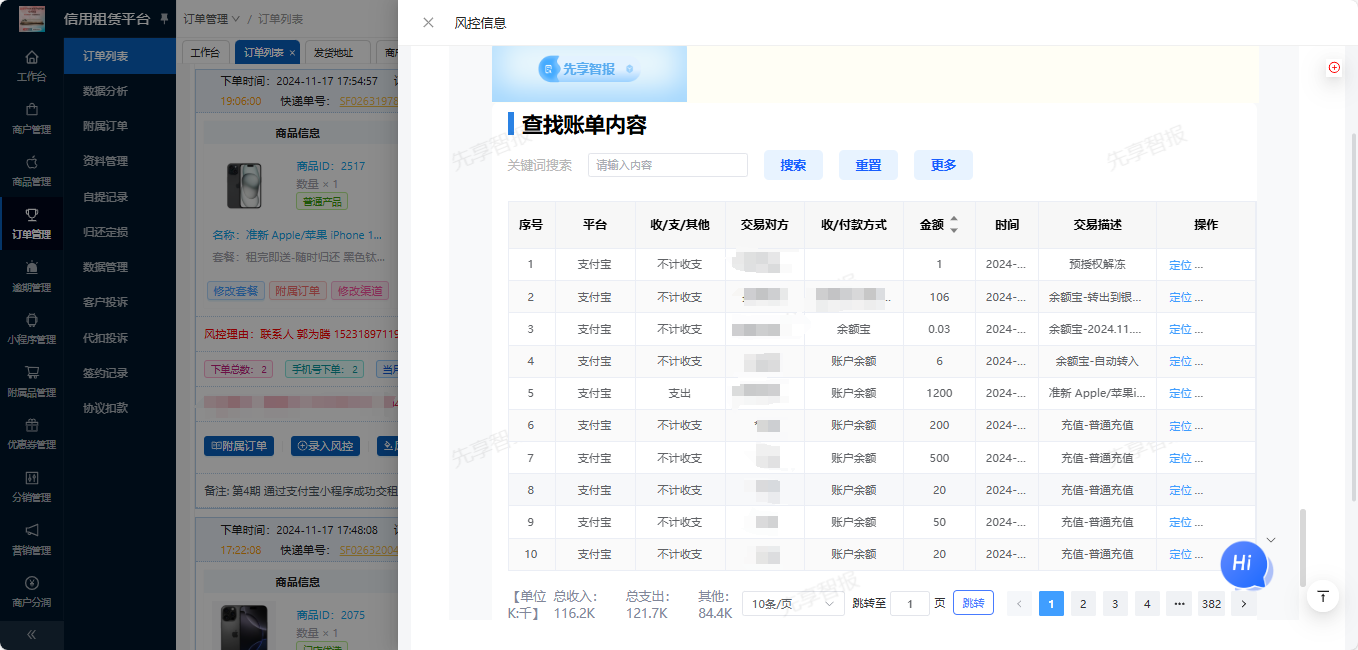Close the 风控信息 drawer with X

(x=428, y=23)
